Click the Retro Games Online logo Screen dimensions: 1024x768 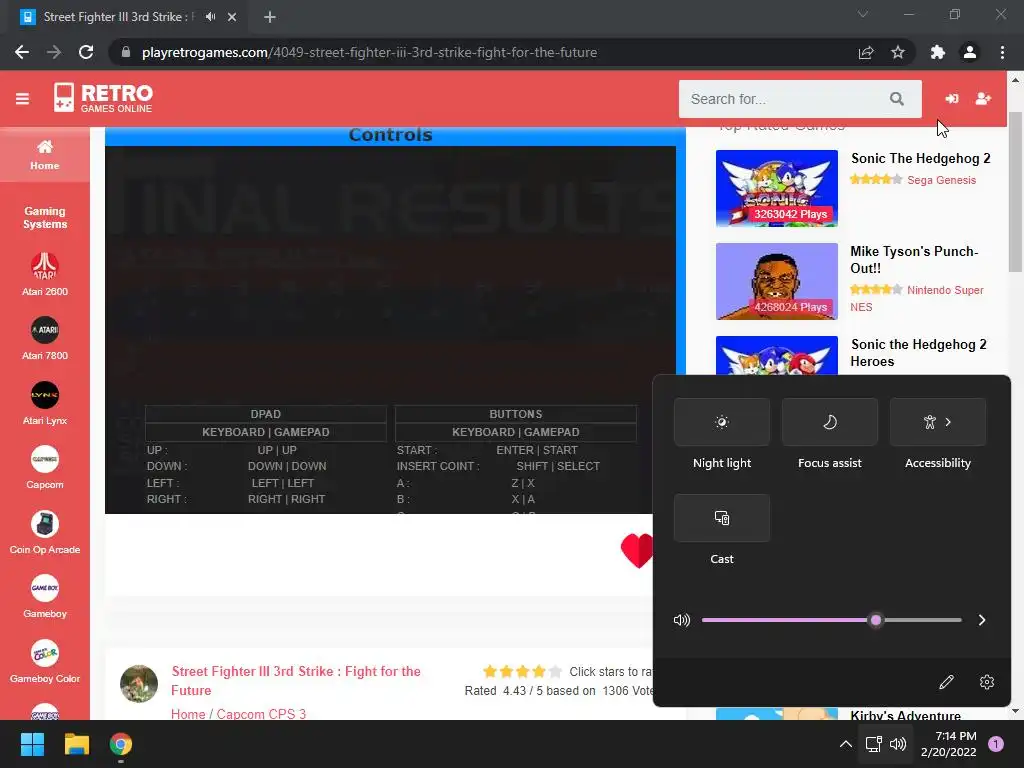pos(103,98)
